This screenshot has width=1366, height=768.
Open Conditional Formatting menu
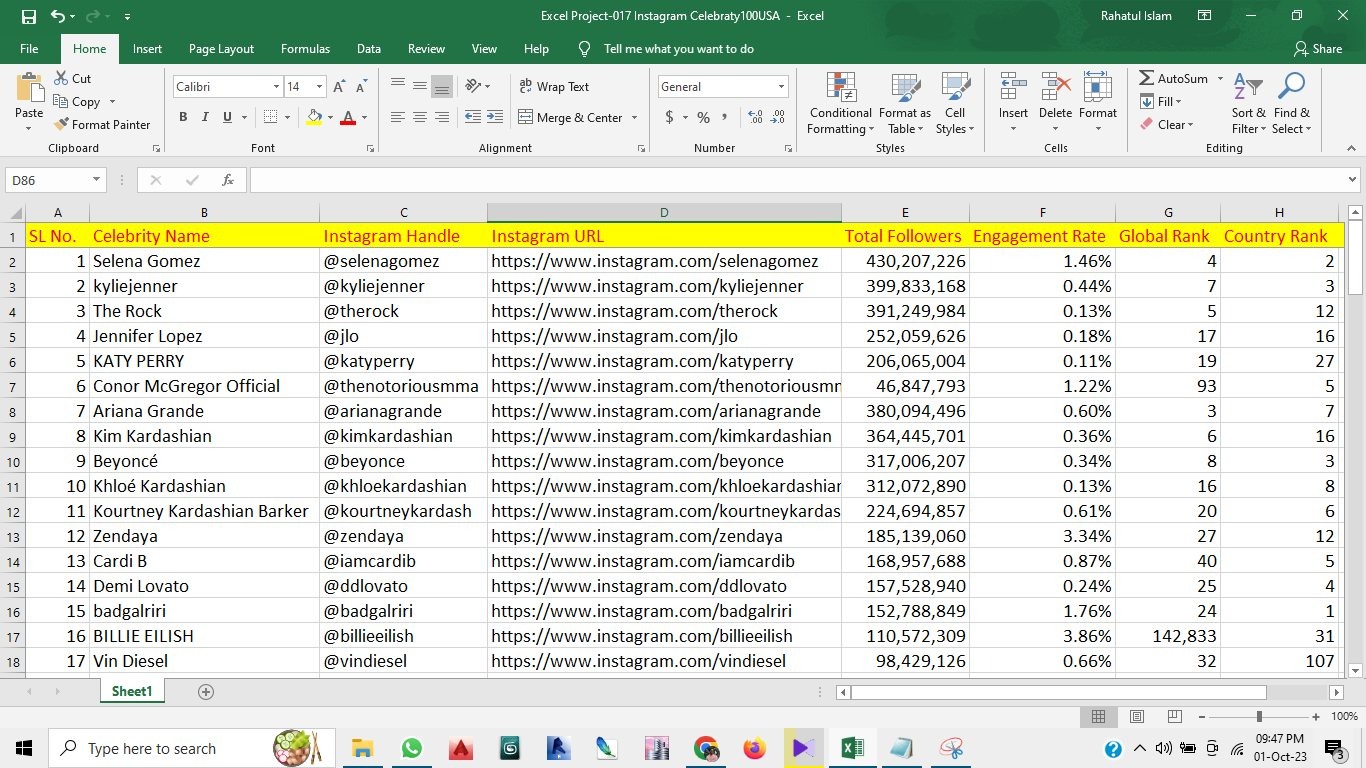(840, 103)
